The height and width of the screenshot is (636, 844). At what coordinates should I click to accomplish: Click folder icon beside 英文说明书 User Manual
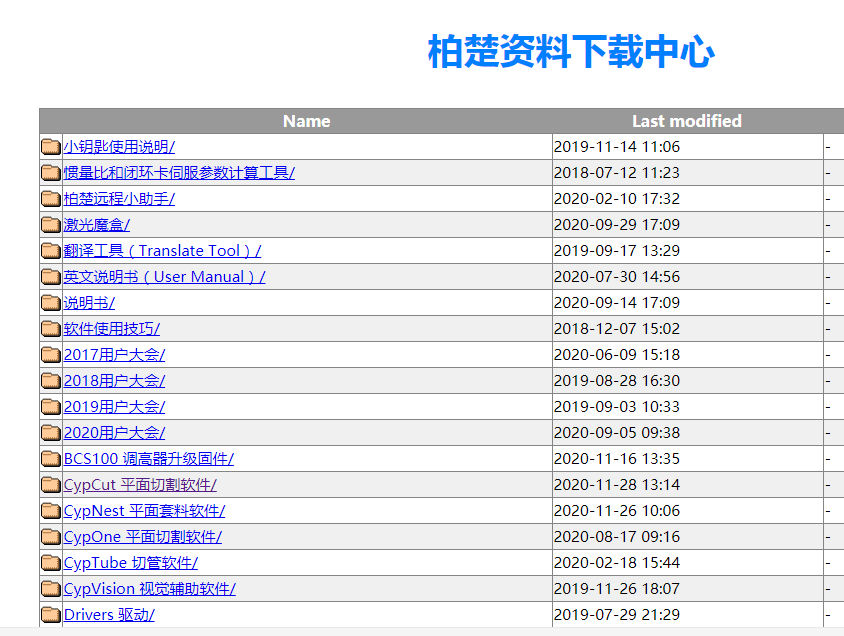(51, 277)
